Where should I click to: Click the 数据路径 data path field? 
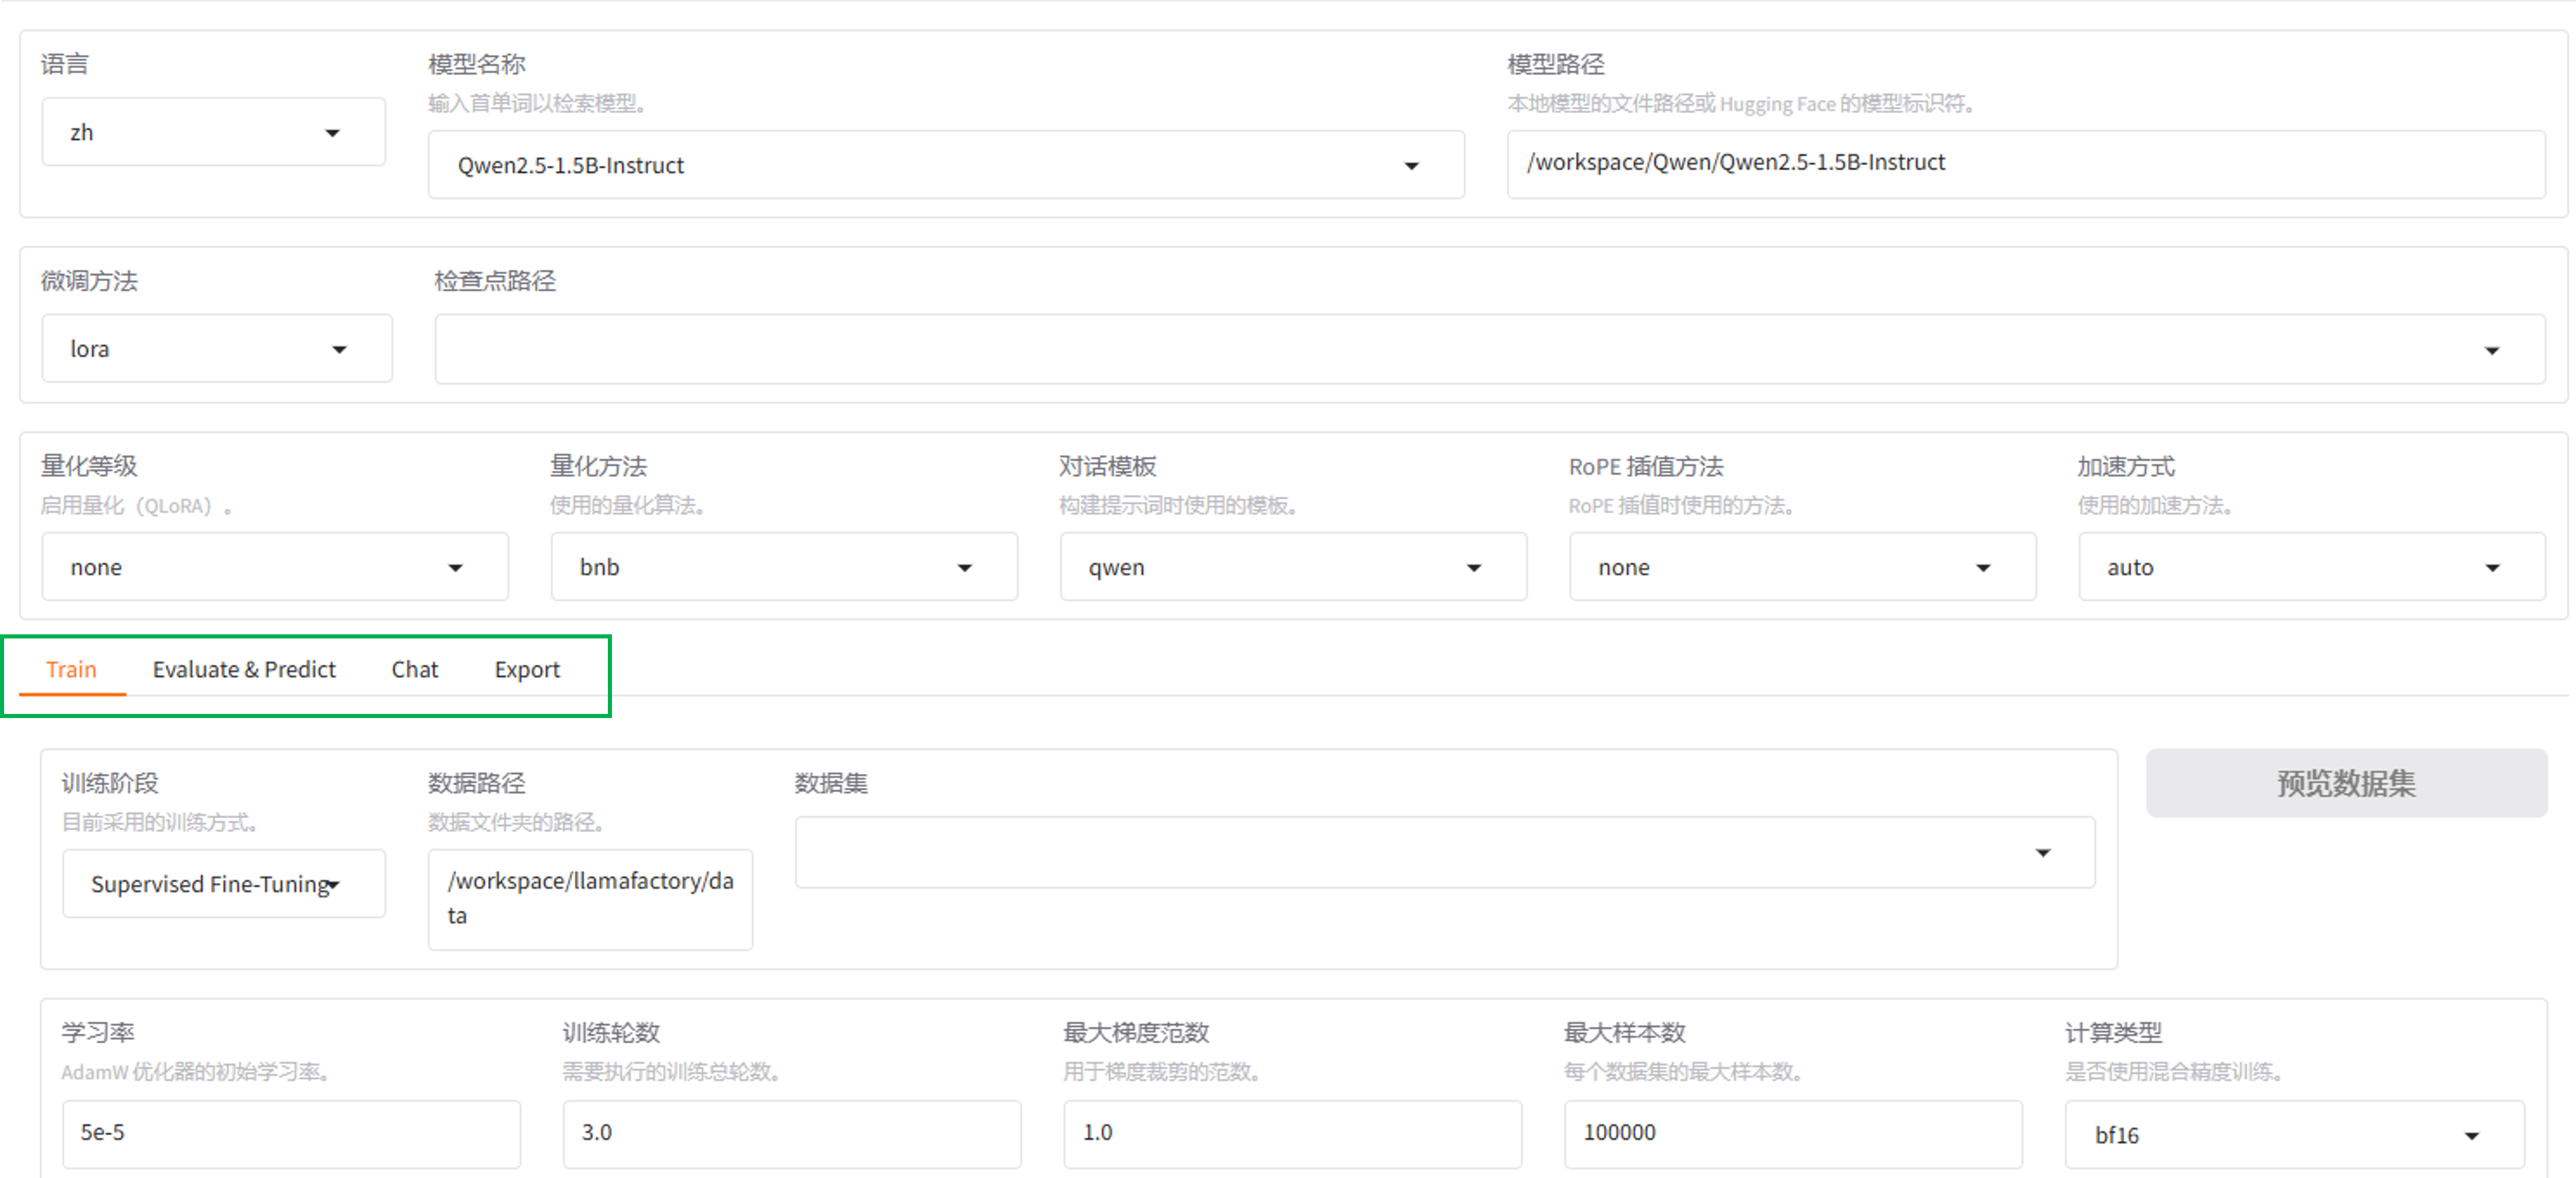(590, 898)
